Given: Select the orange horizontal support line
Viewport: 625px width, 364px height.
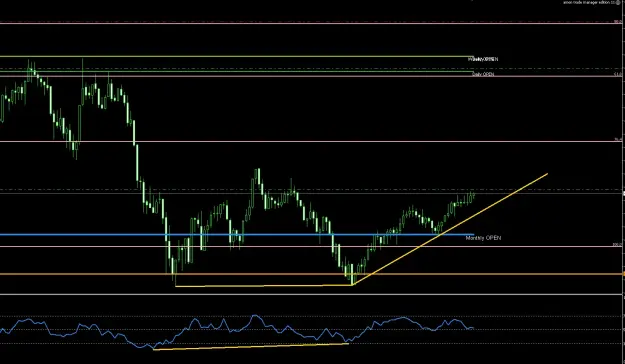Looking at the screenshot, I should point(311,274).
